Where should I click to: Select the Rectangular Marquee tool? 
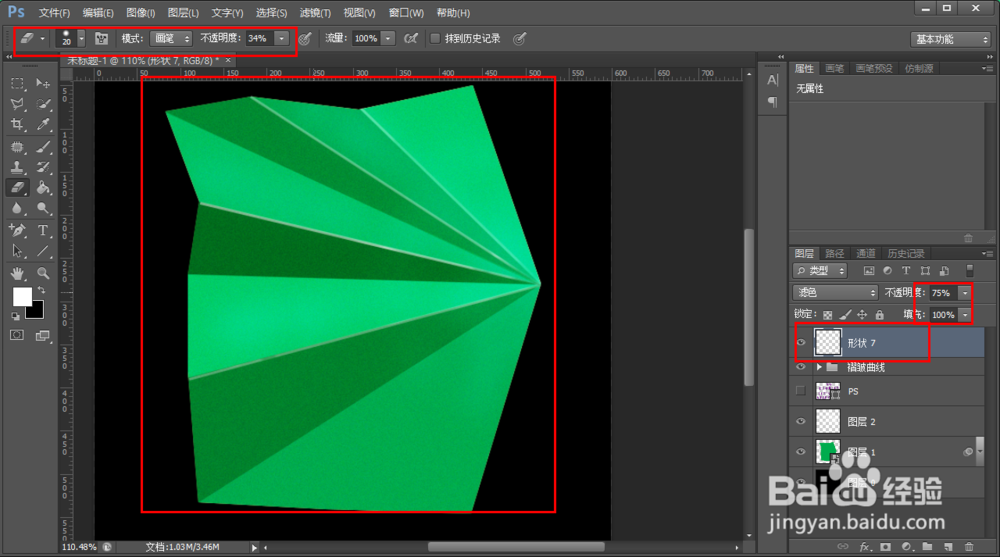pos(17,84)
